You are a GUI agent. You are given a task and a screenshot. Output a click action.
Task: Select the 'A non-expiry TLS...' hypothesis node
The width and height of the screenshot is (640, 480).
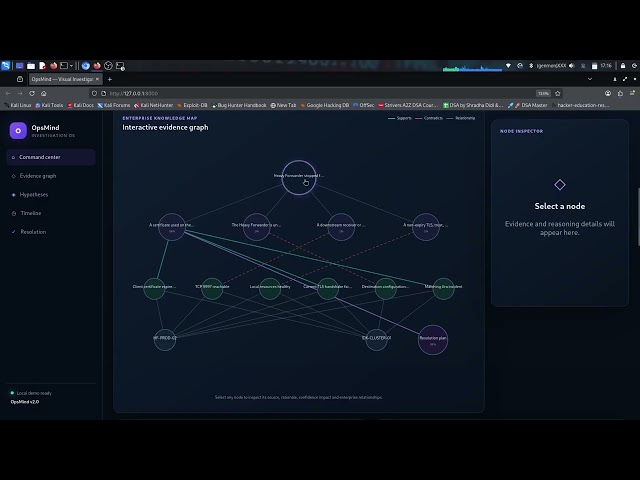click(x=426, y=227)
